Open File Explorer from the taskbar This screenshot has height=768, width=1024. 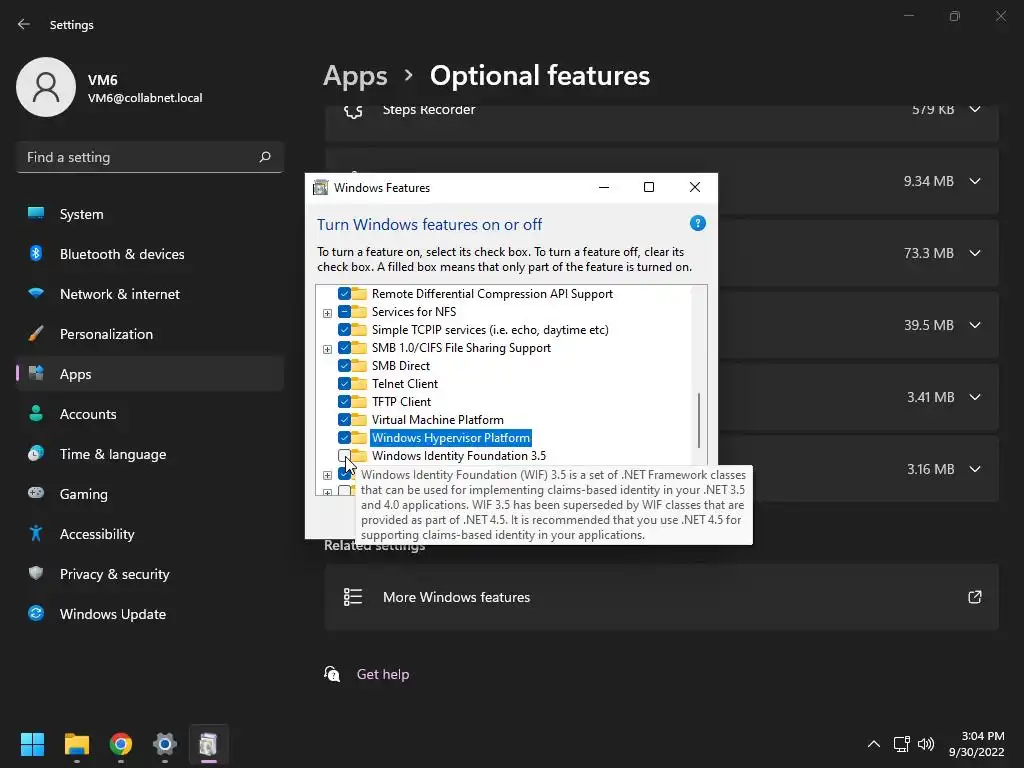tap(77, 744)
